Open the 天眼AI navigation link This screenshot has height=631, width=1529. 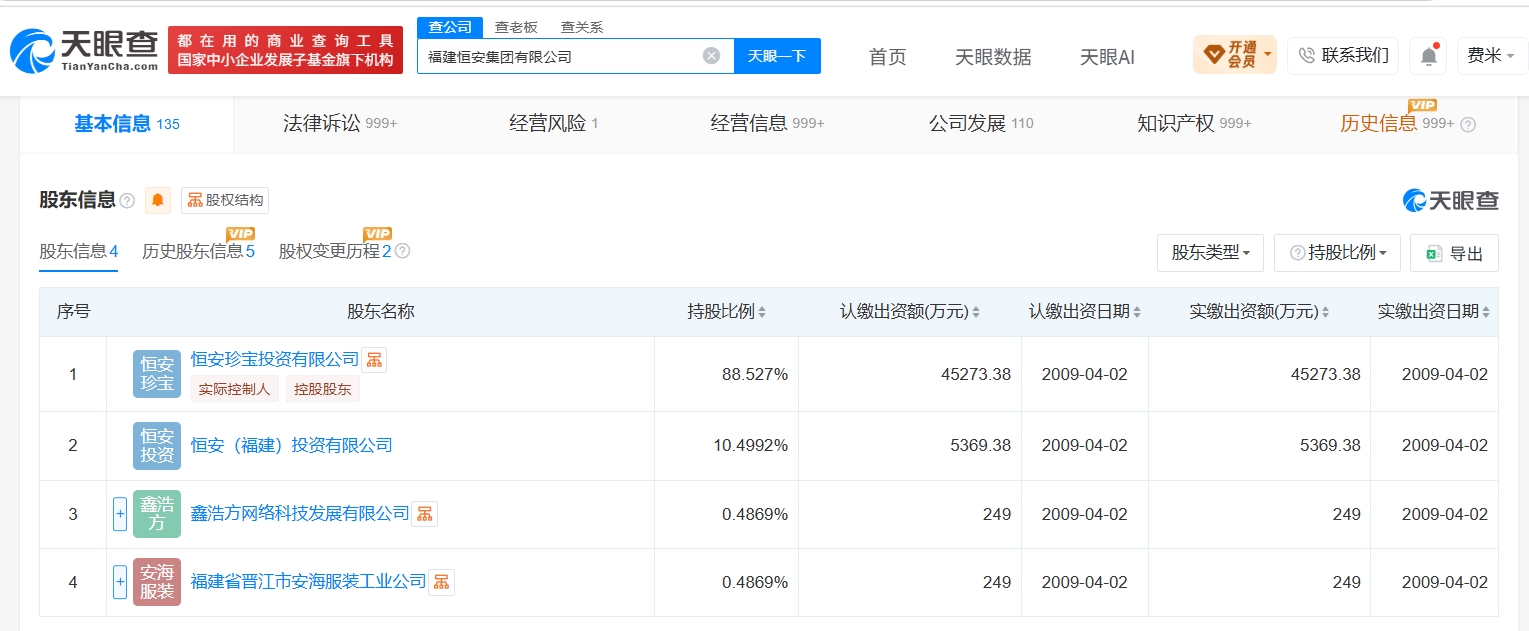click(1108, 57)
